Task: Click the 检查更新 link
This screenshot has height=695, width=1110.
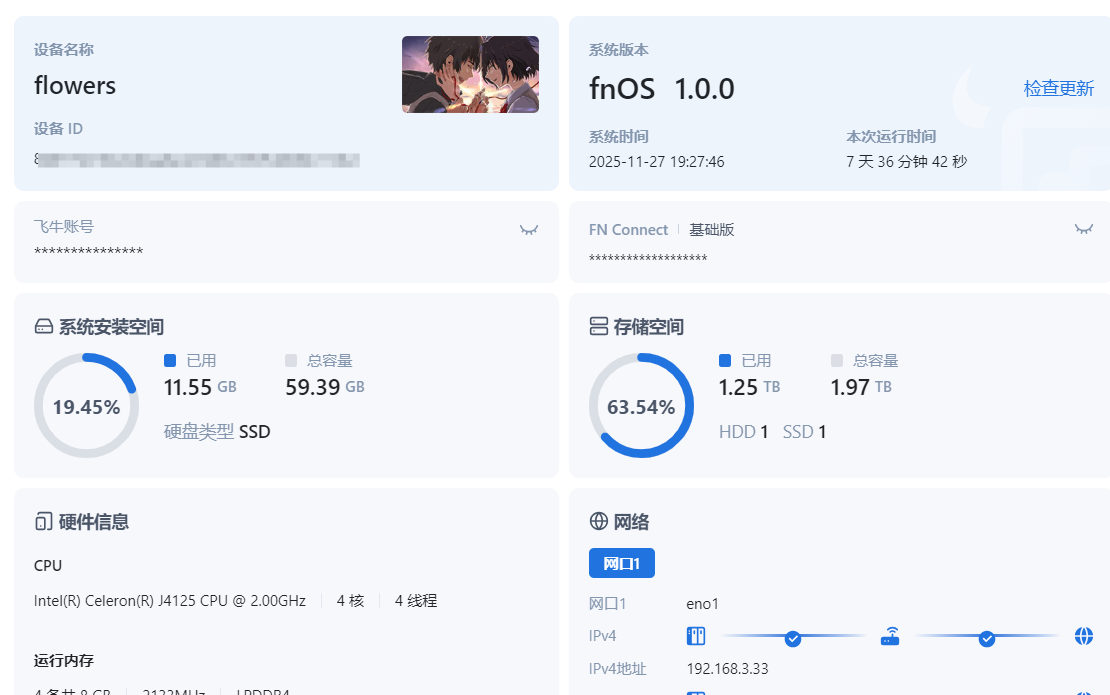Action: [x=1058, y=88]
